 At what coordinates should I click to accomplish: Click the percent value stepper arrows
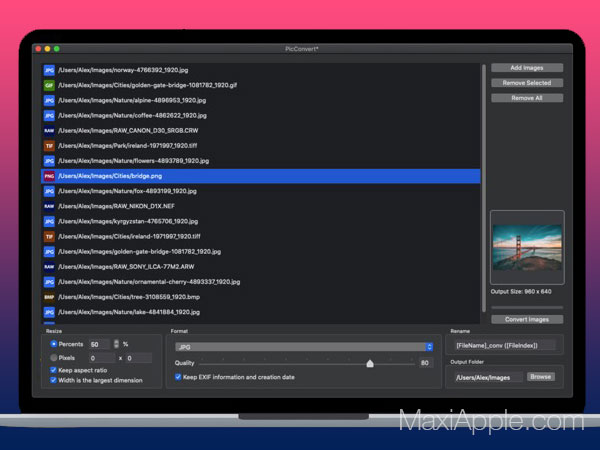click(116, 344)
